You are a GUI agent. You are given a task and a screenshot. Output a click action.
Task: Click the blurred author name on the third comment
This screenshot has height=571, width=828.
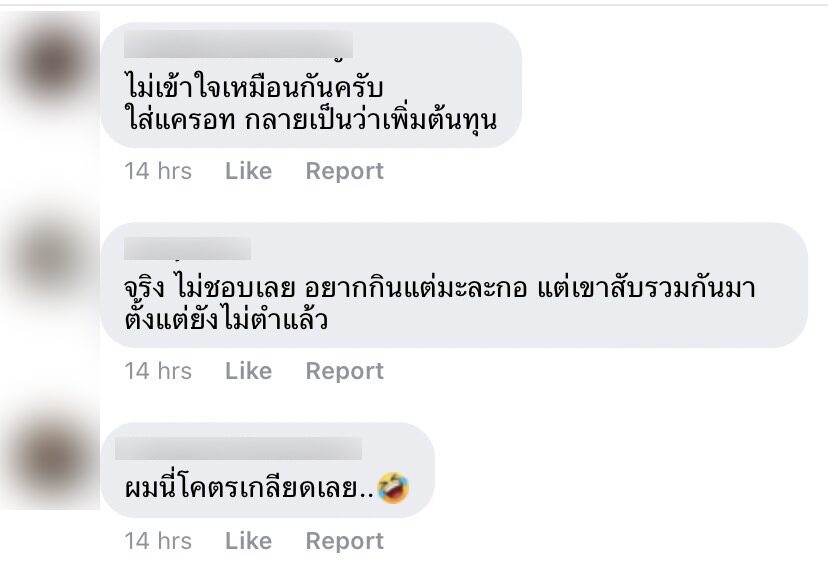[x=239, y=447]
